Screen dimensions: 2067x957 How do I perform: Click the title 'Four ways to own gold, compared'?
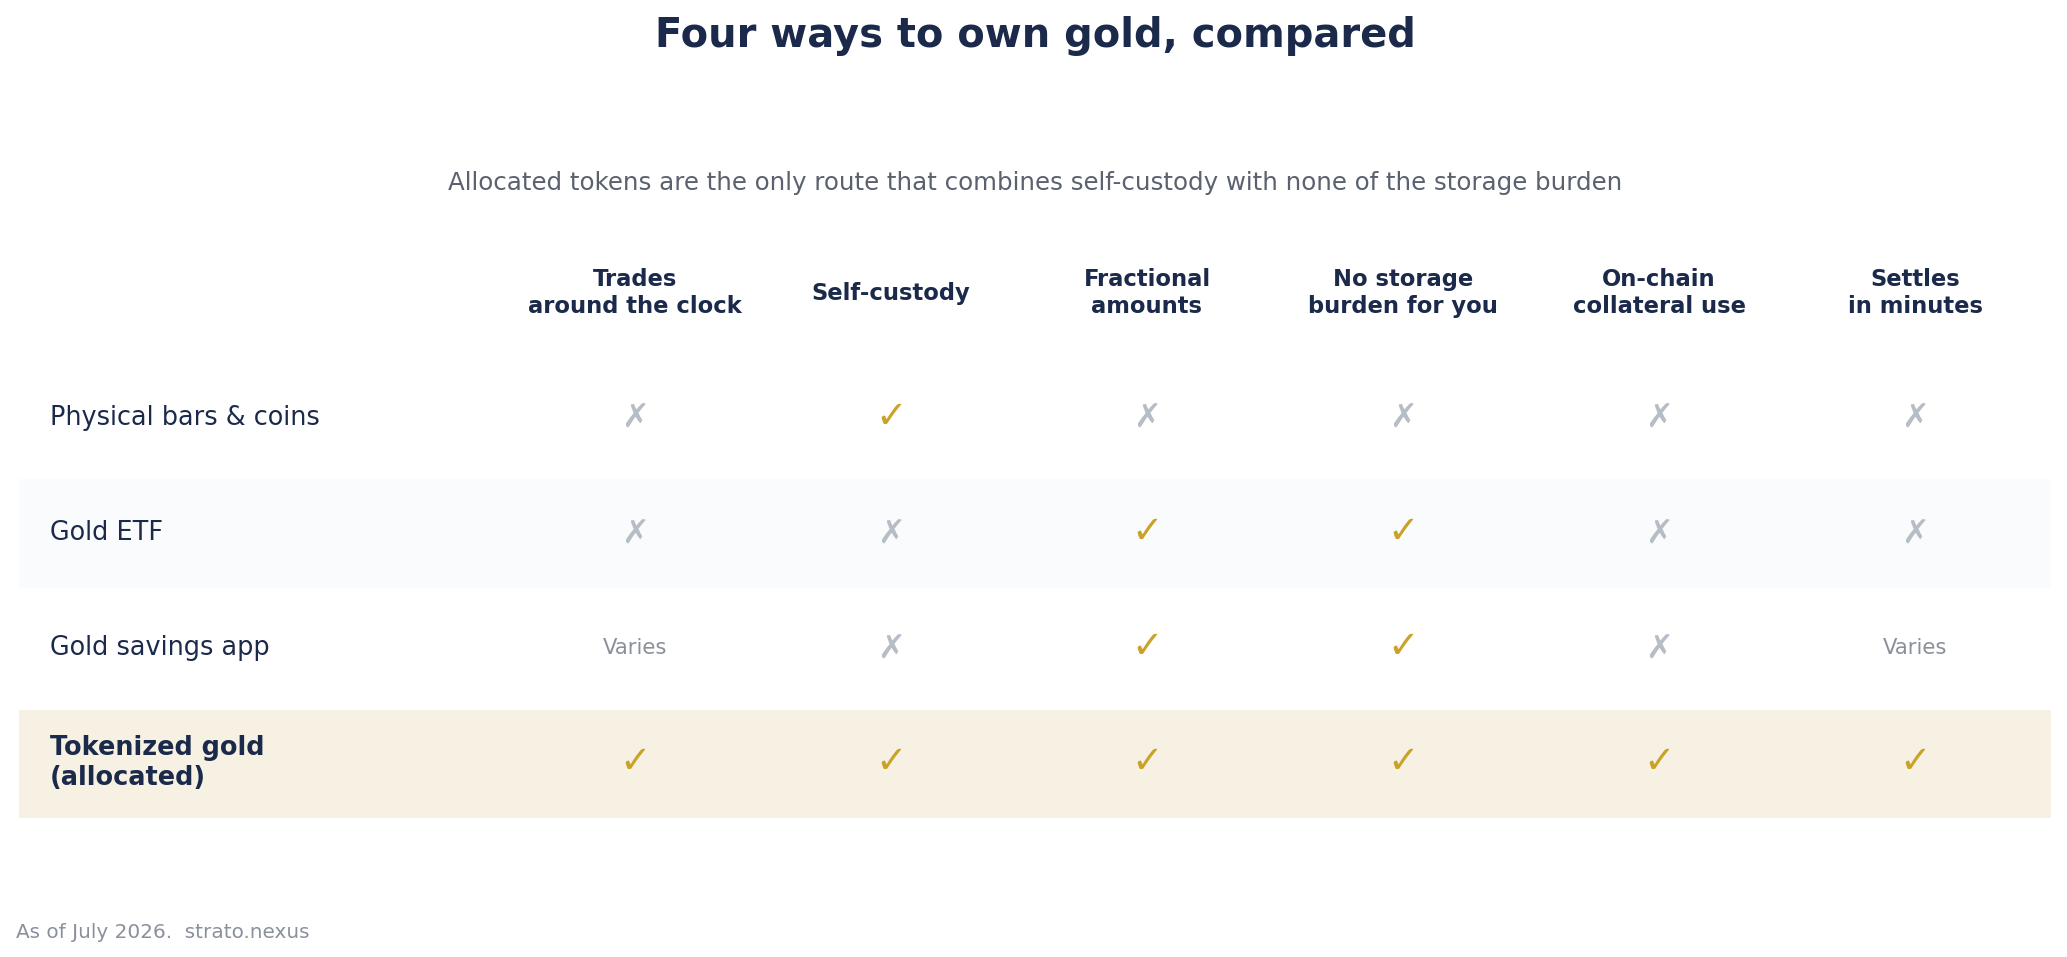[x=1035, y=35]
